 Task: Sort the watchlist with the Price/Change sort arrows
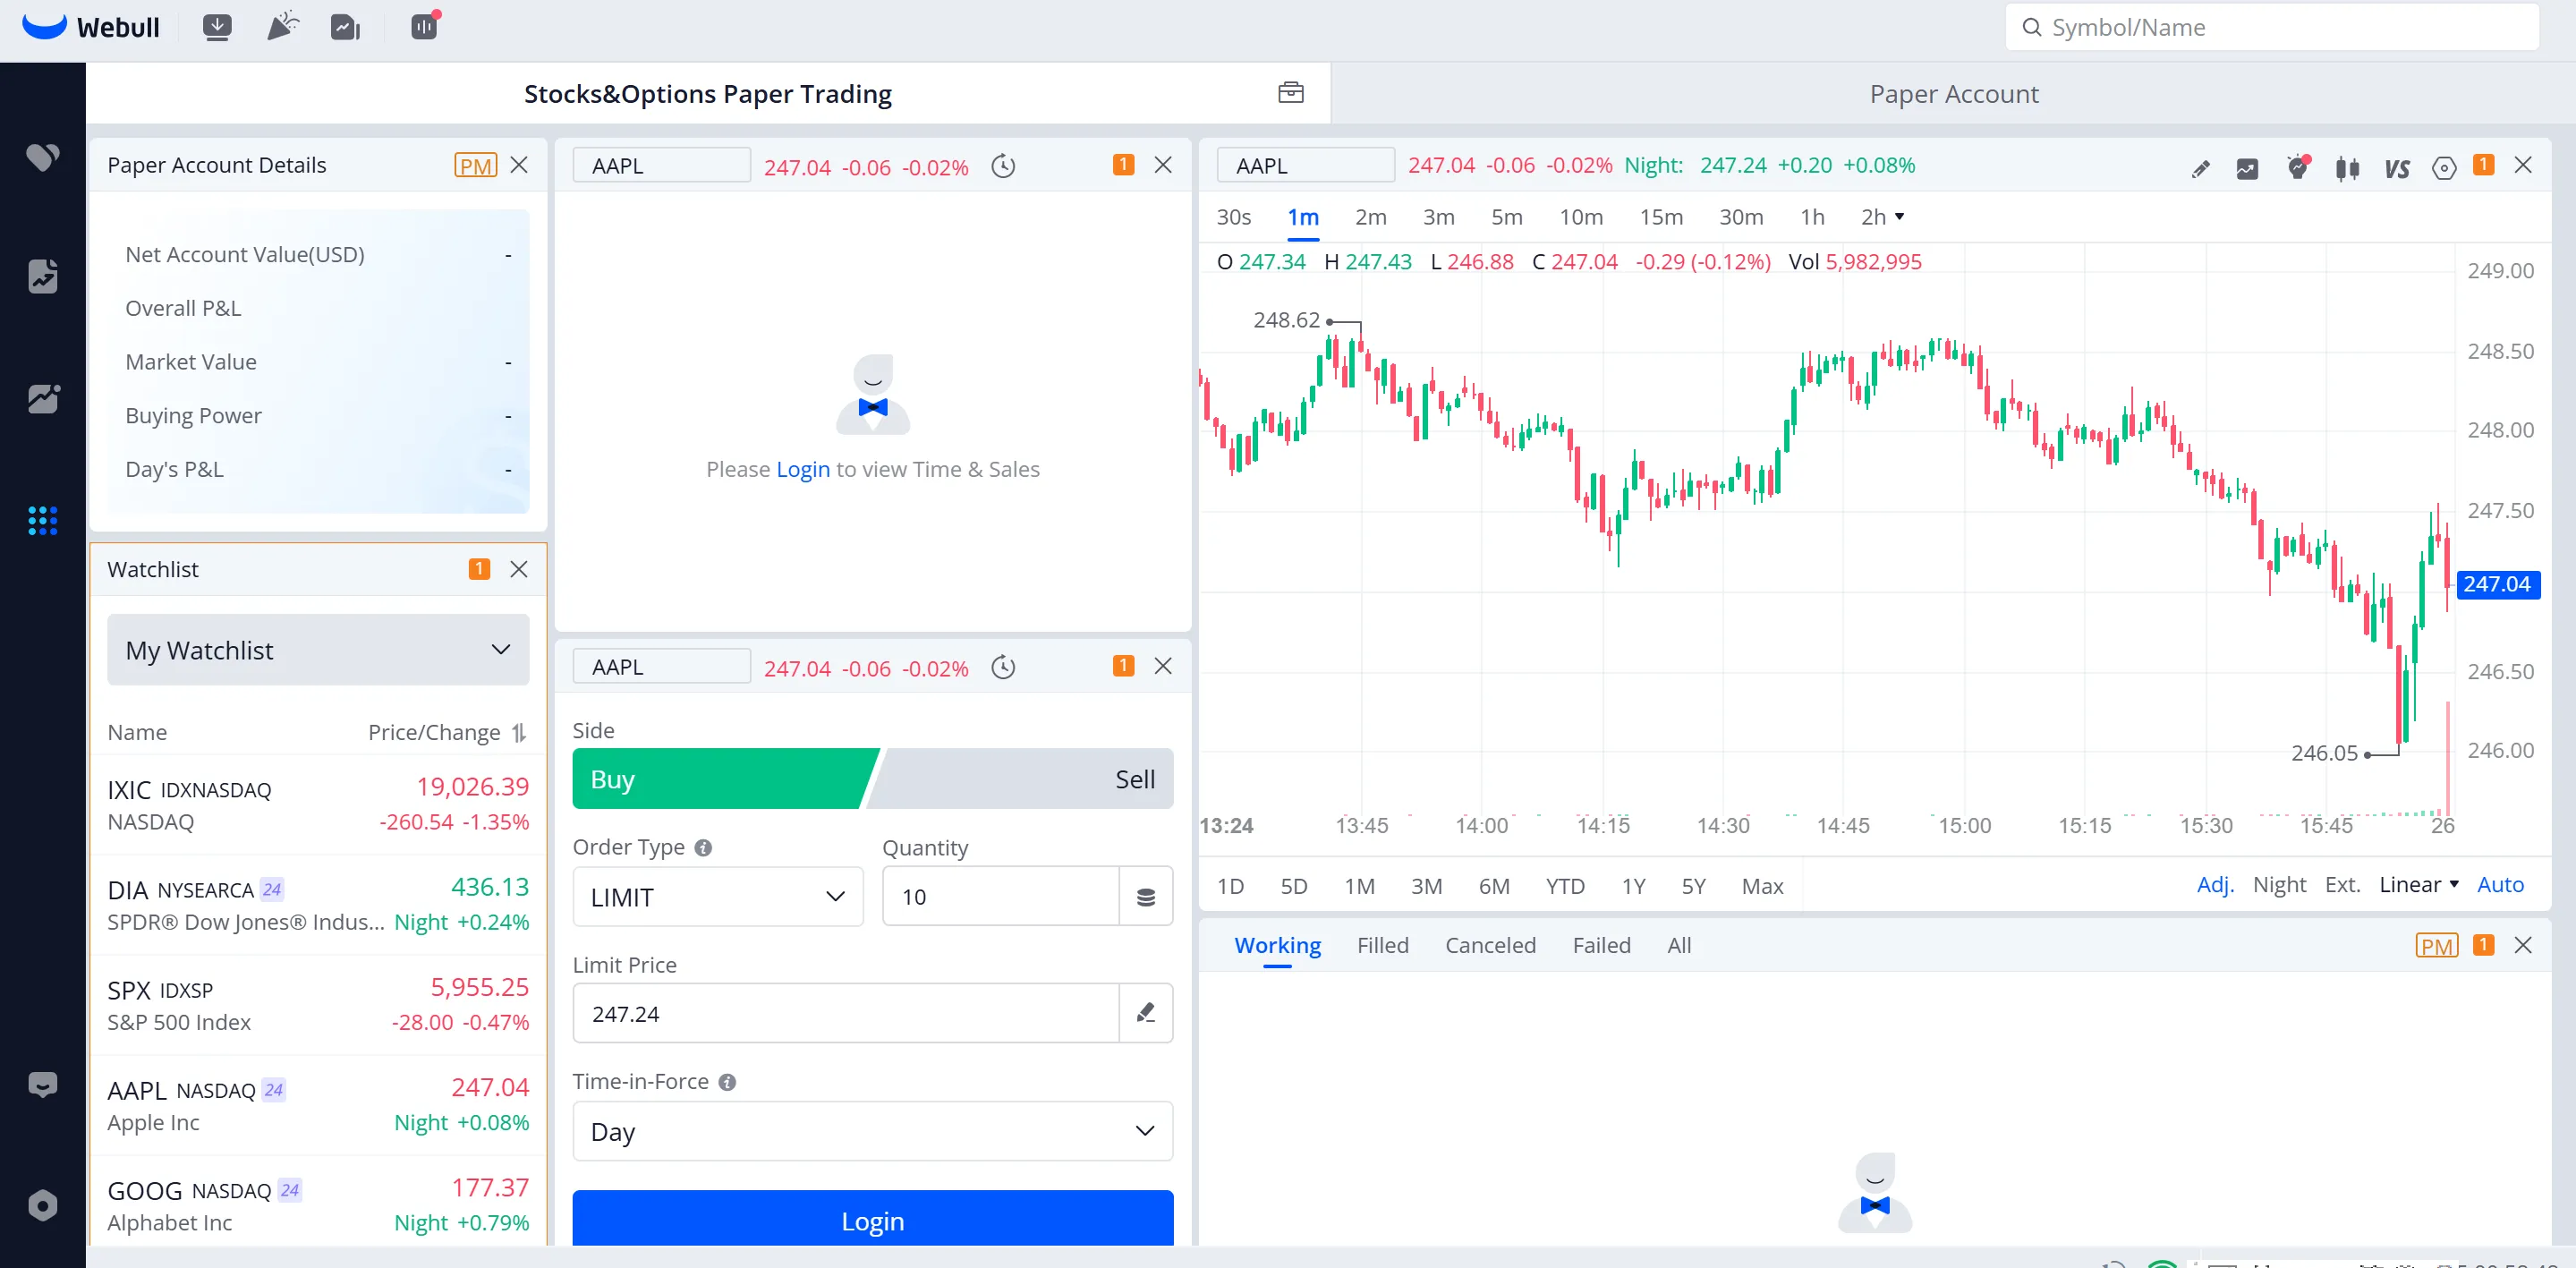519,733
